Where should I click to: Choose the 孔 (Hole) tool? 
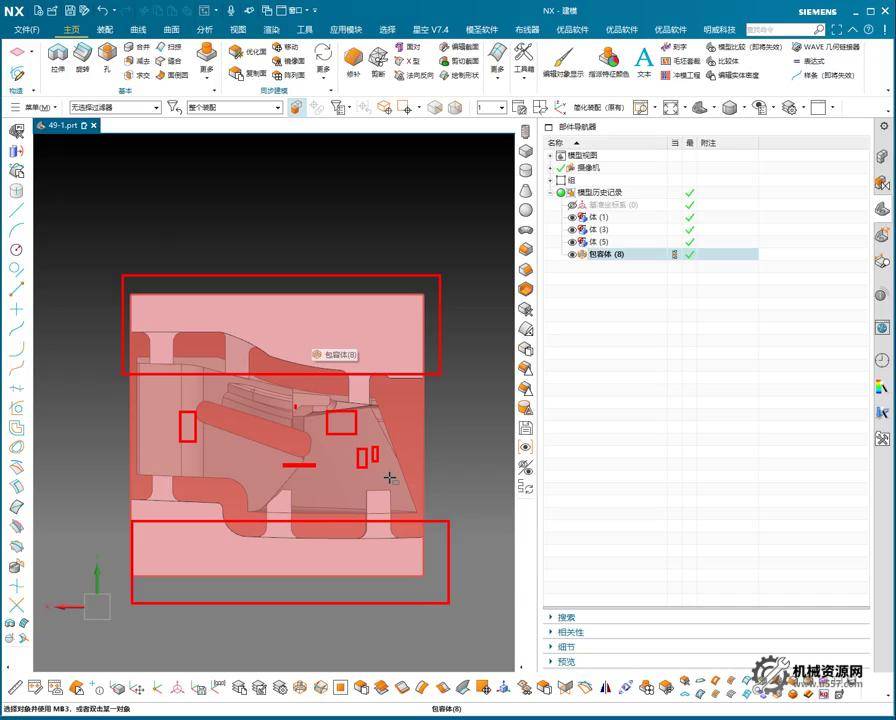[107, 56]
